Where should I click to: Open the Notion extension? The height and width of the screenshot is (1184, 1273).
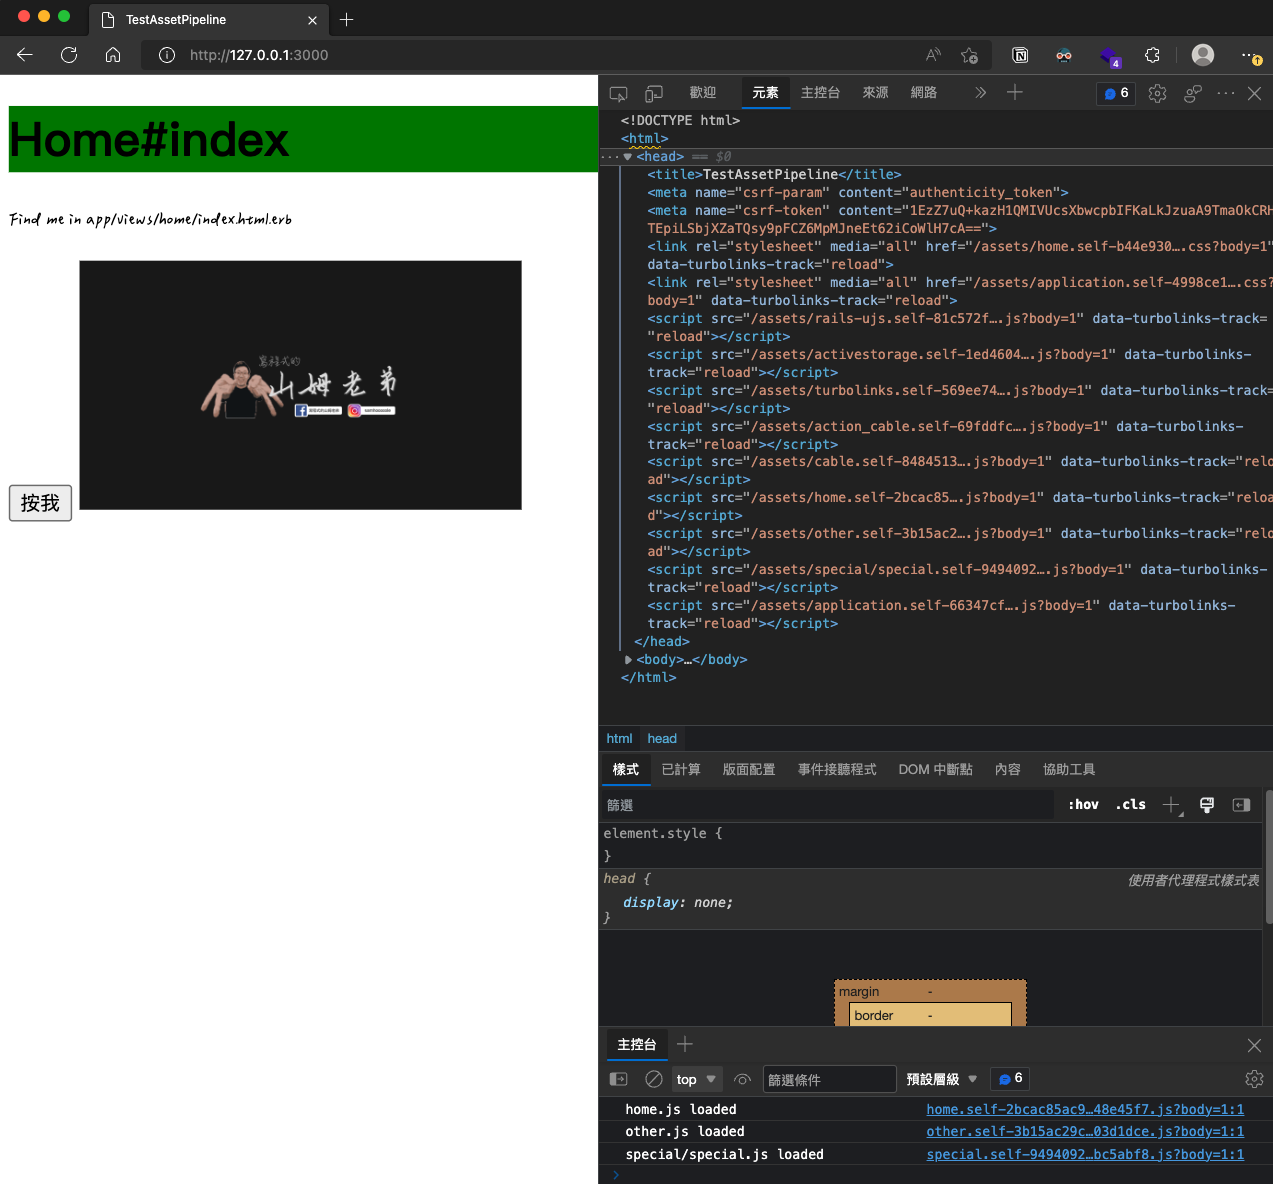(1020, 55)
